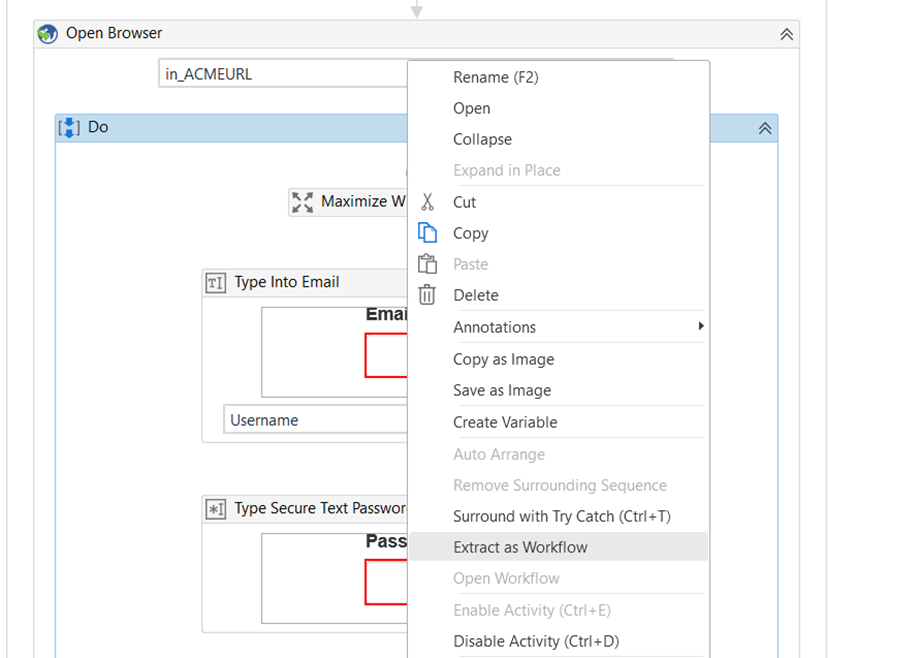Click the in_ACMEURL input field
The width and height of the screenshot is (919, 658).
tap(282, 74)
